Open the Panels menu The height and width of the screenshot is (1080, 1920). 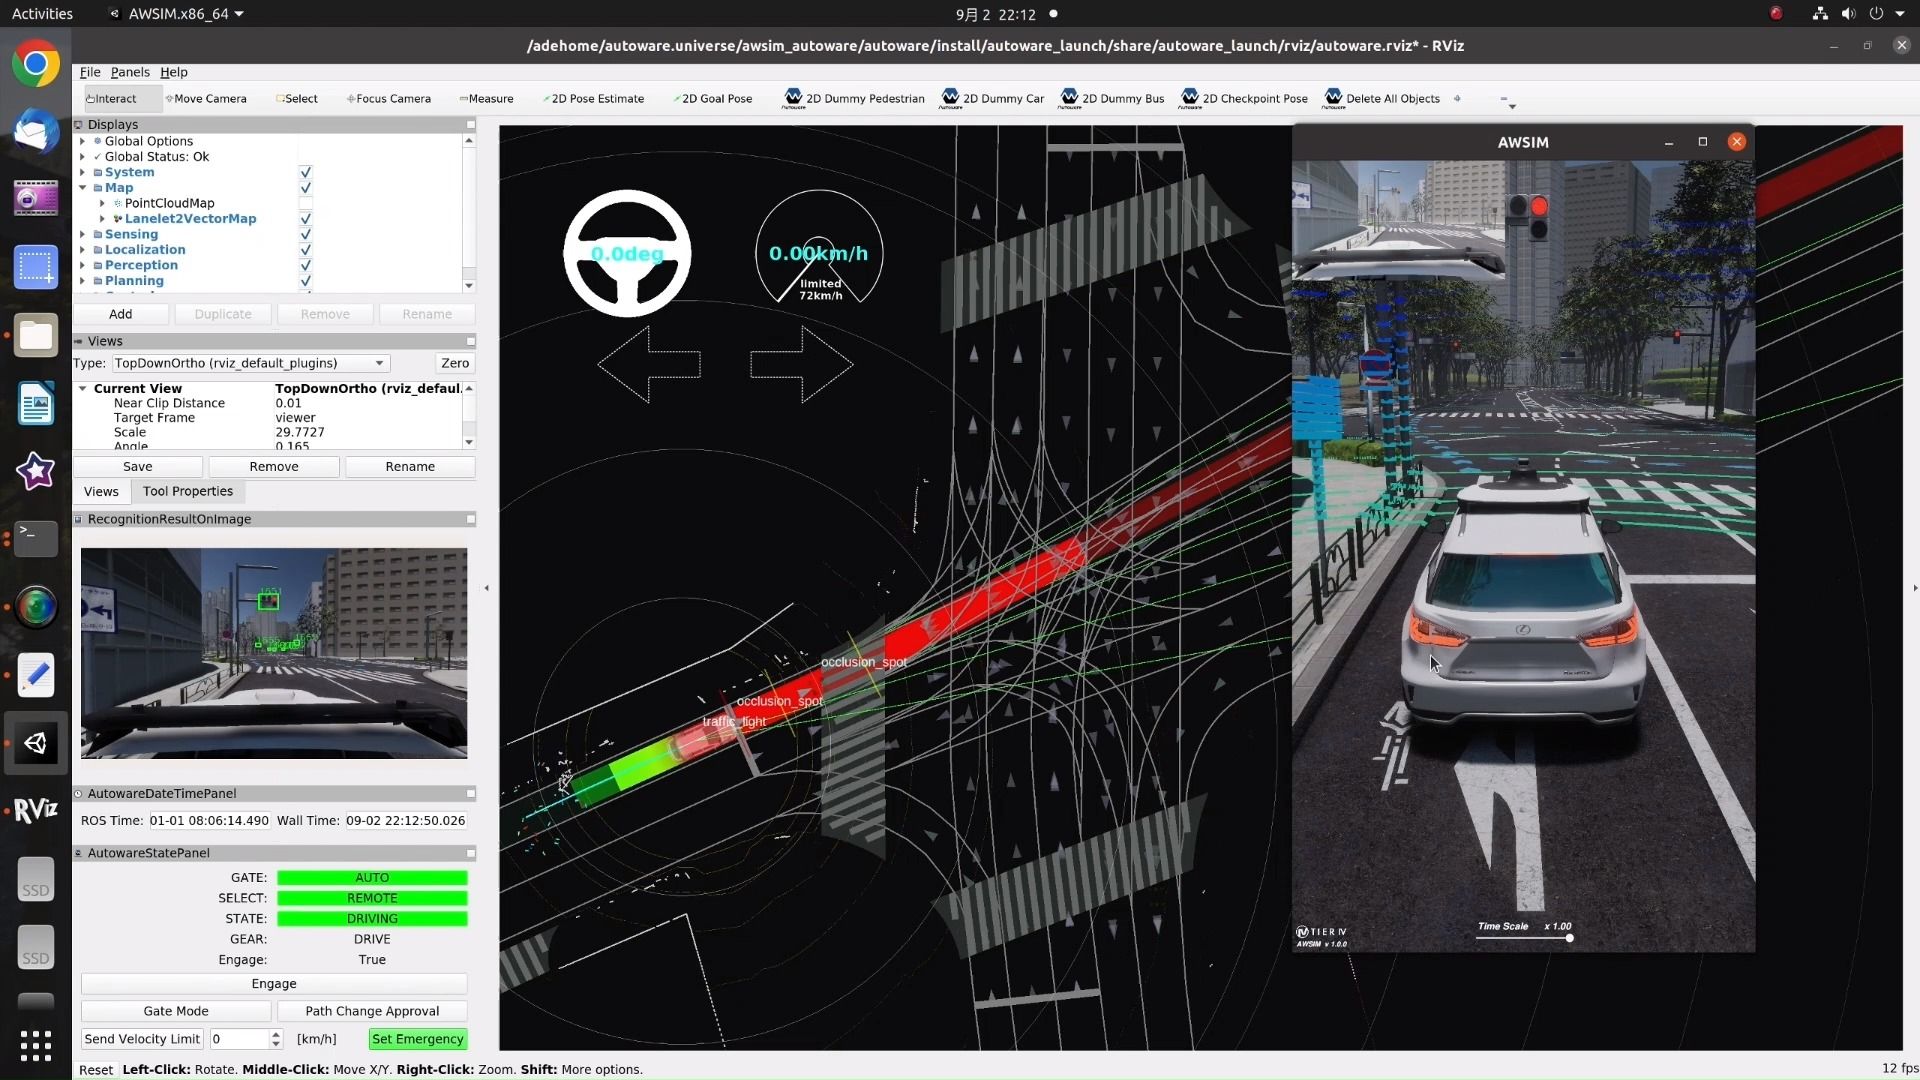pyautogui.click(x=129, y=71)
